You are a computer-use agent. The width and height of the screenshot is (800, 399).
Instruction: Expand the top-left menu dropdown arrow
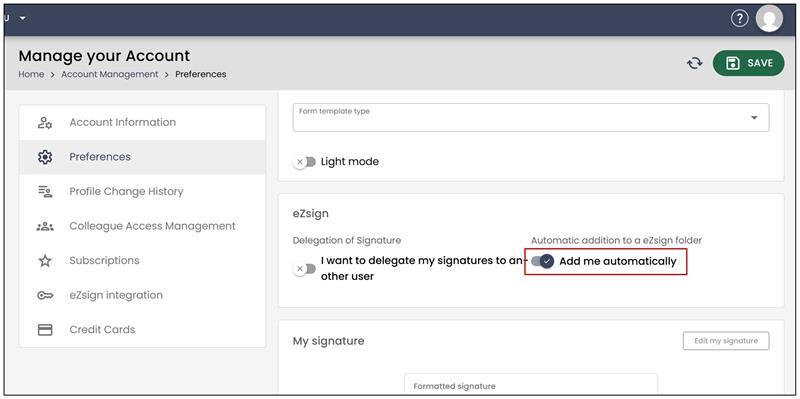coord(22,18)
